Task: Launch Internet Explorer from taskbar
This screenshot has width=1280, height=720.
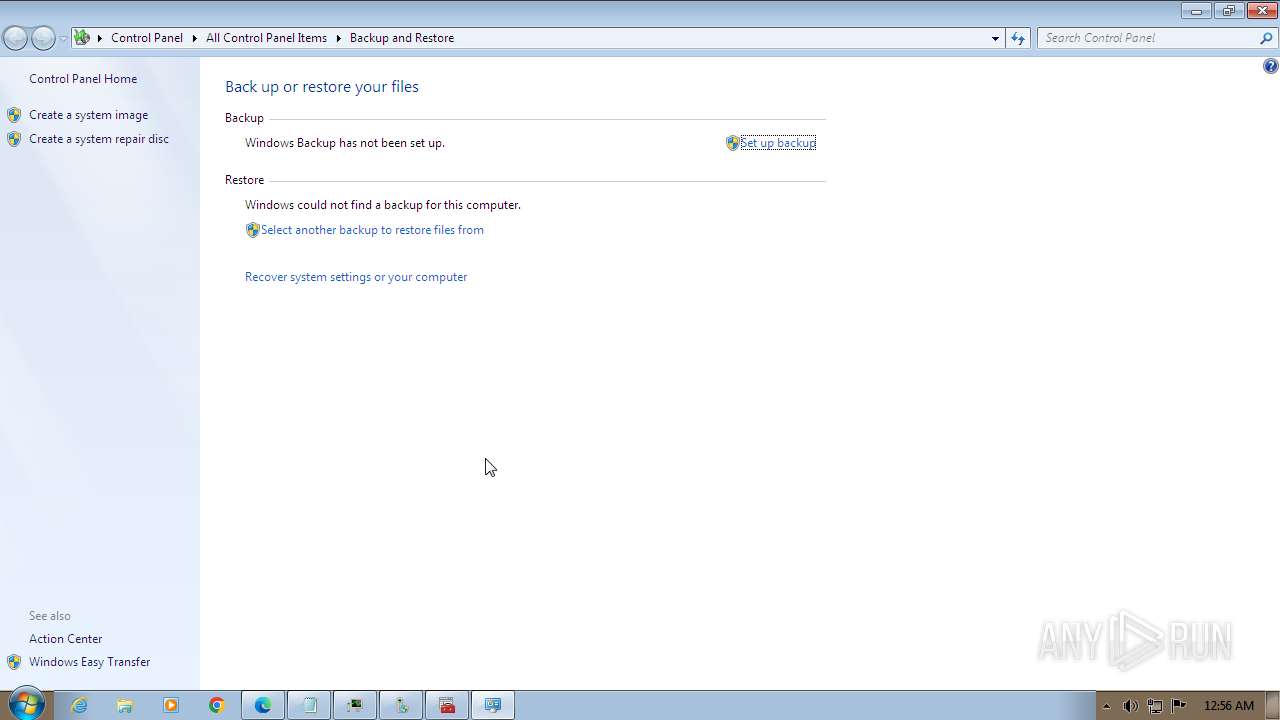Action: click(x=79, y=705)
